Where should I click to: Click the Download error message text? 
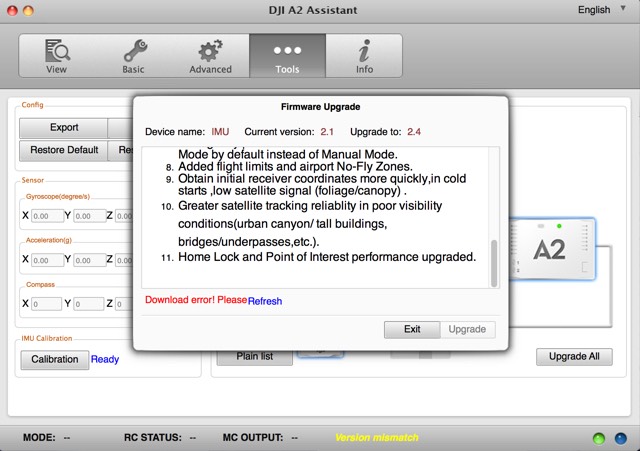196,300
